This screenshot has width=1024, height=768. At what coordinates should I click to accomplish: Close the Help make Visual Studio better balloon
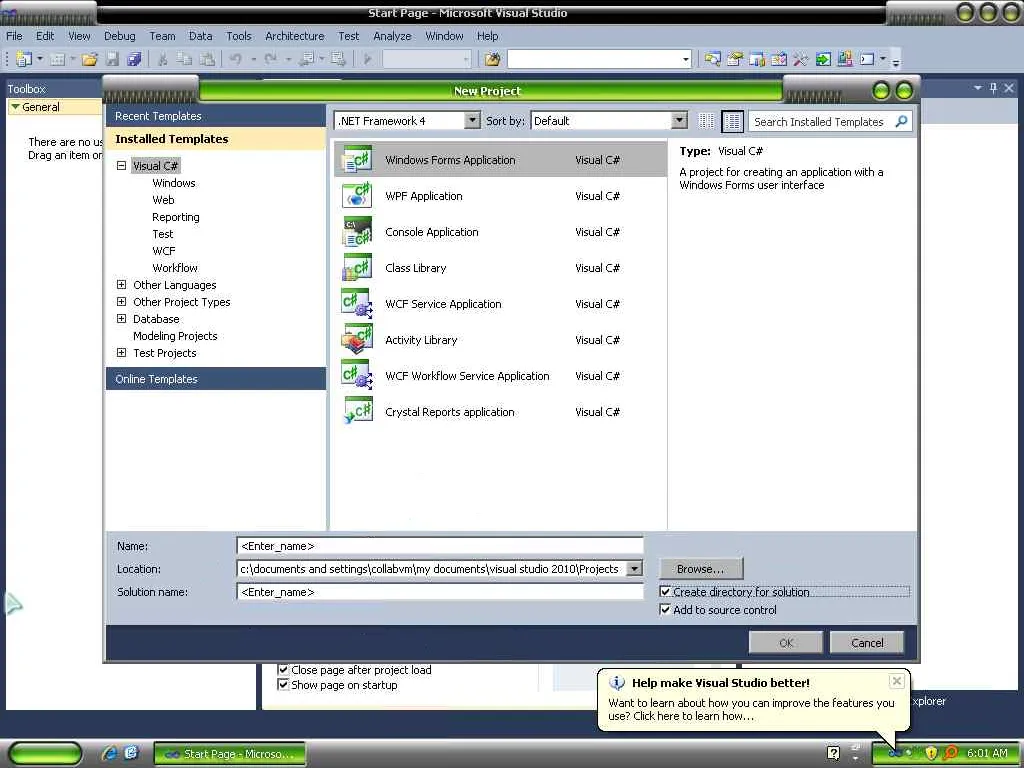pos(897,681)
